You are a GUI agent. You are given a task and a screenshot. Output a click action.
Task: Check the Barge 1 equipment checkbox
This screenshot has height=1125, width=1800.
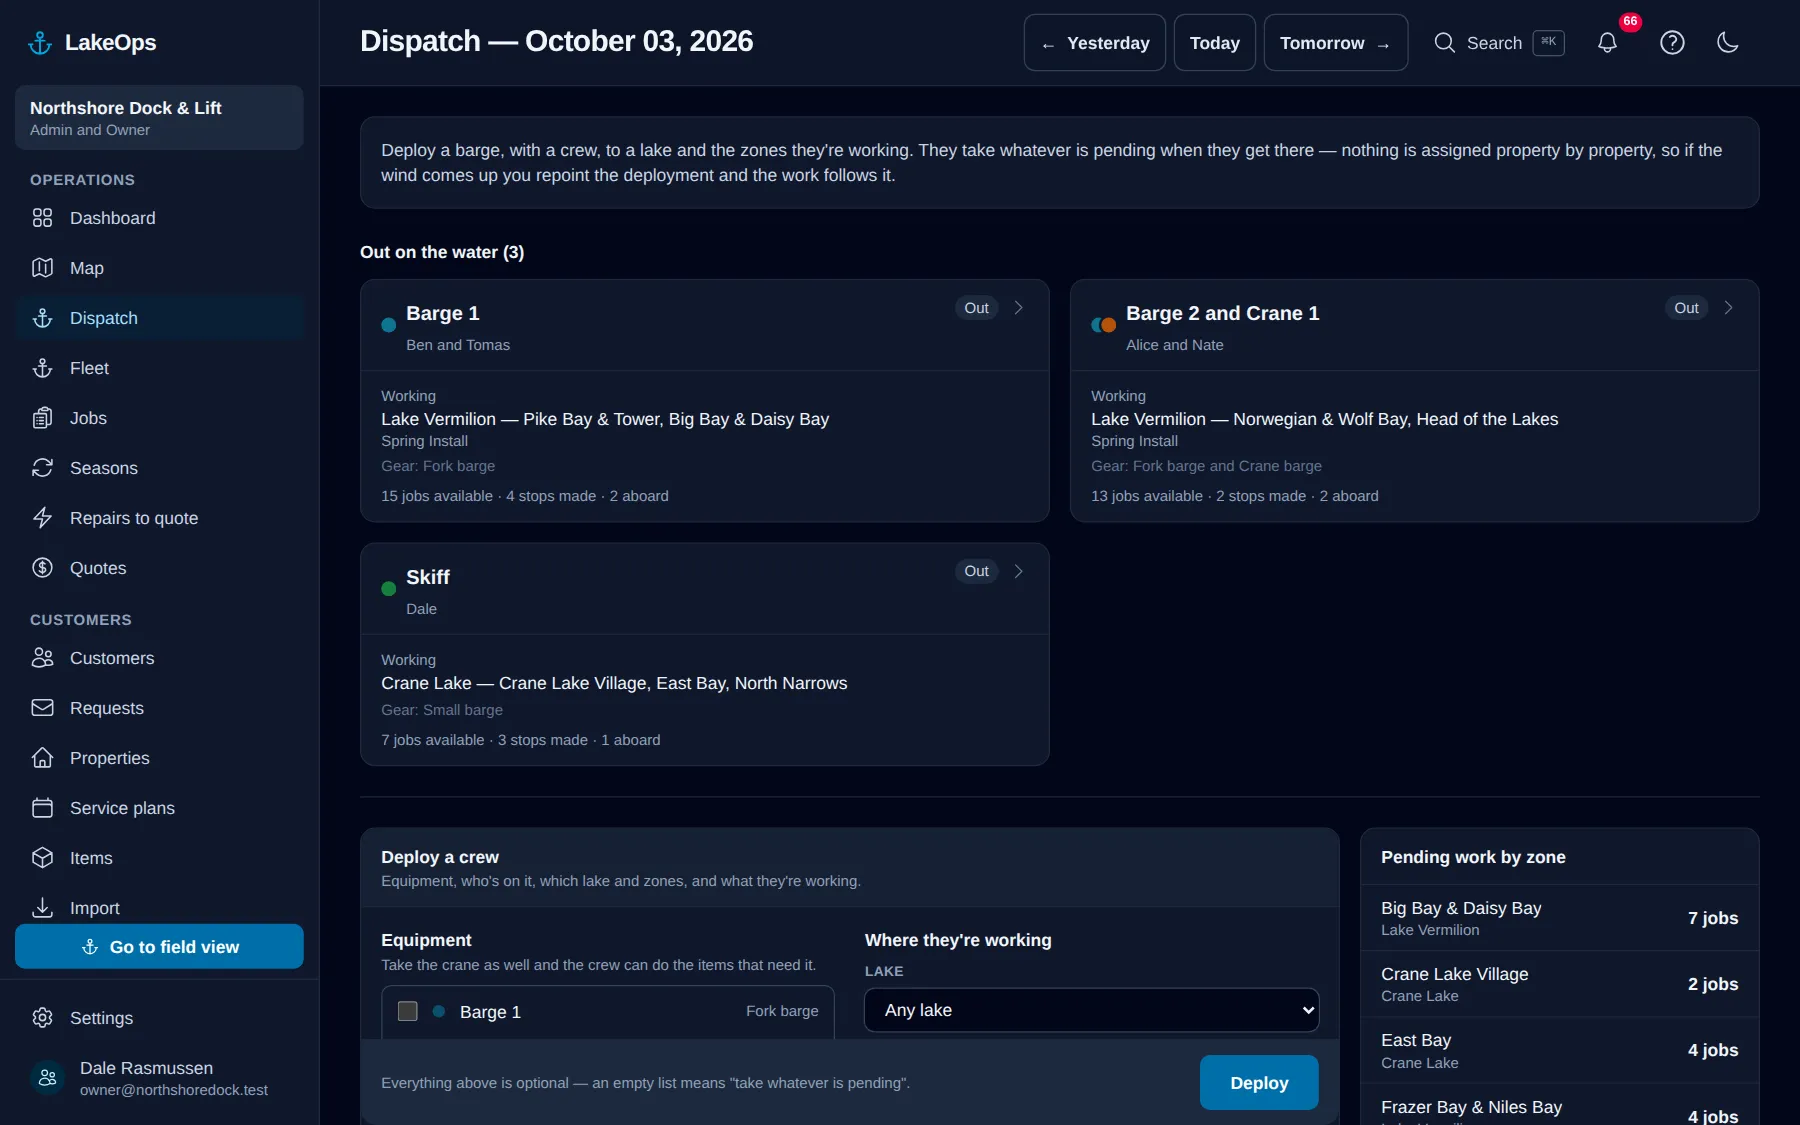coord(408,1011)
